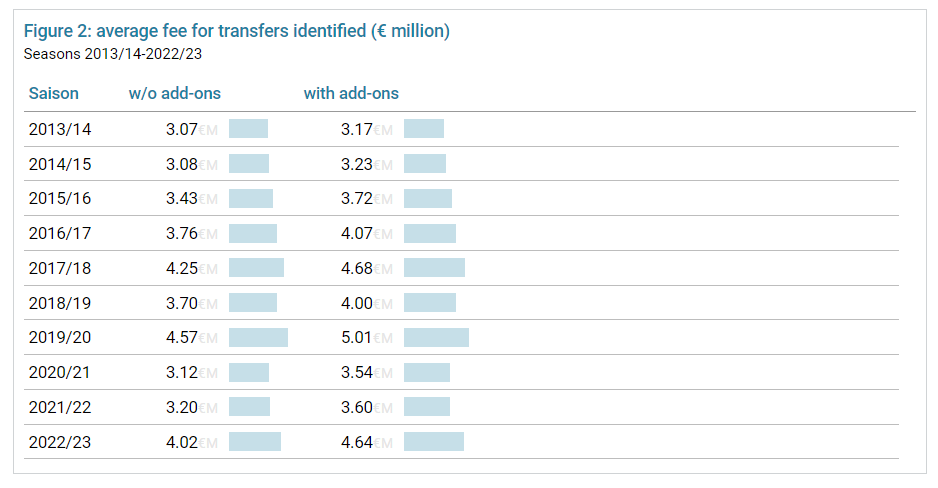This screenshot has width=938, height=488.
Task: Select the with add-ons column header
Action: tap(351, 93)
